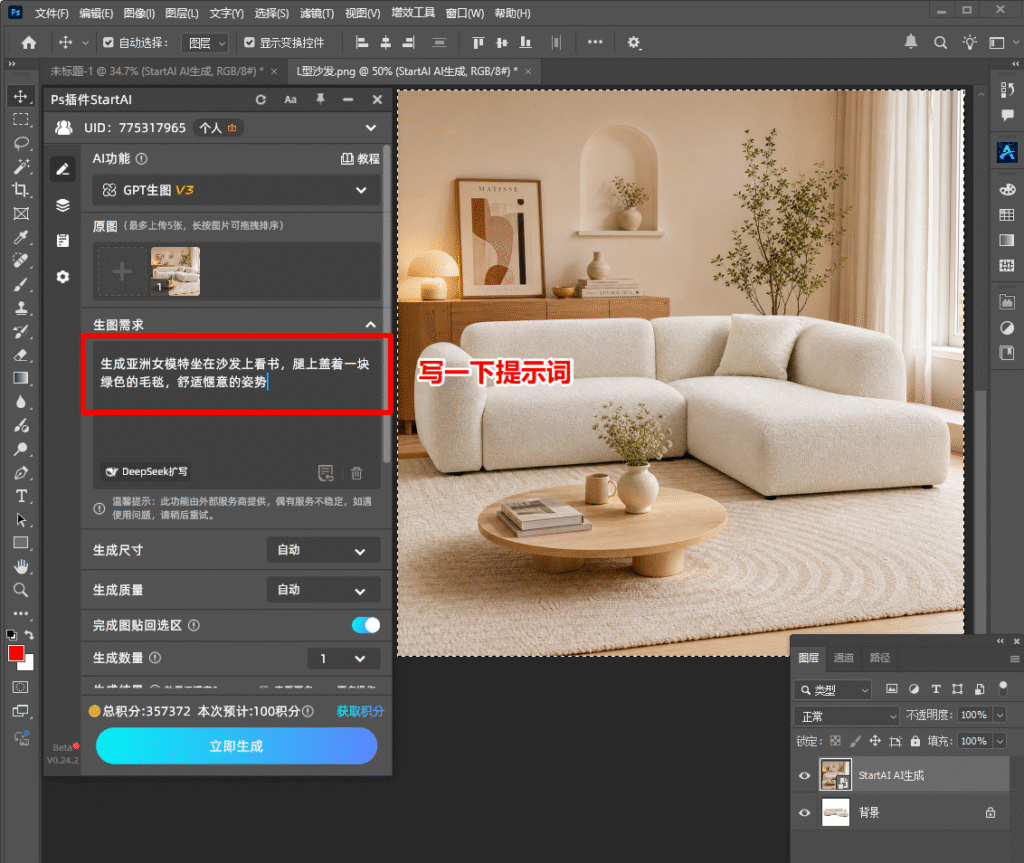1024x863 pixels.
Task: Open the options bar gear settings
Action: click(633, 42)
